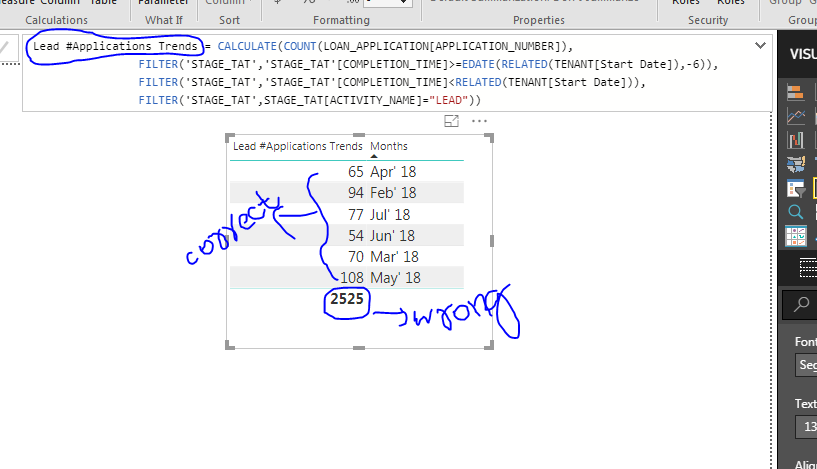The width and height of the screenshot is (817, 469).
Task: Click the Lead #Applications Trends column header
Action: pos(298,146)
